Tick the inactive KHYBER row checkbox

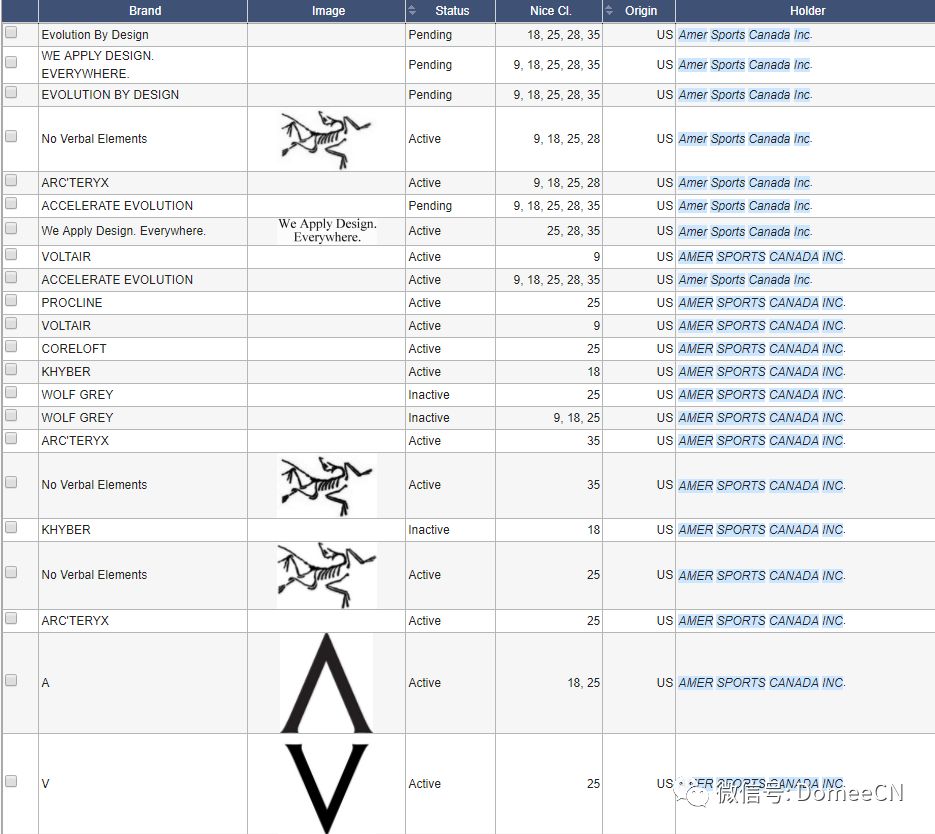(x=11, y=527)
